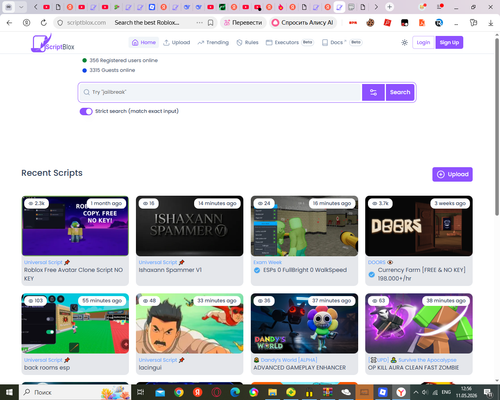The width and height of the screenshot is (500, 400).
Task: Open the Docs beta link
Action: [342, 42]
